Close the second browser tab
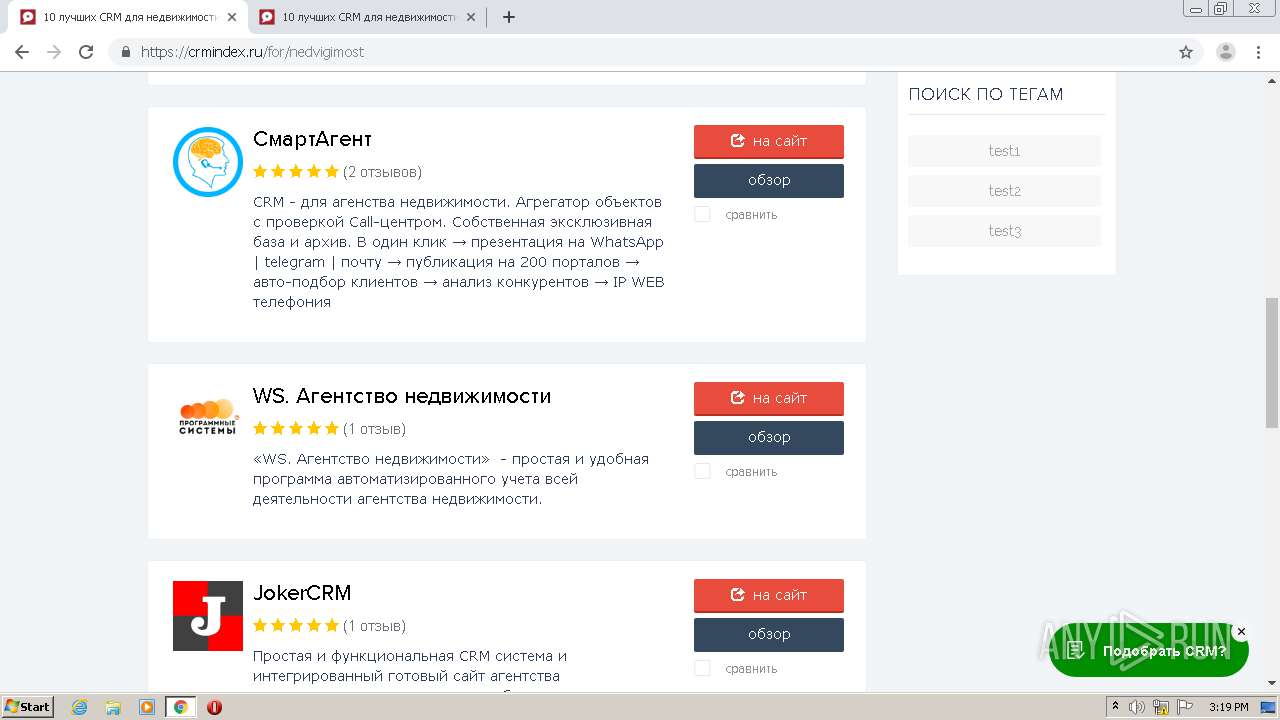The image size is (1280, 720). [471, 17]
